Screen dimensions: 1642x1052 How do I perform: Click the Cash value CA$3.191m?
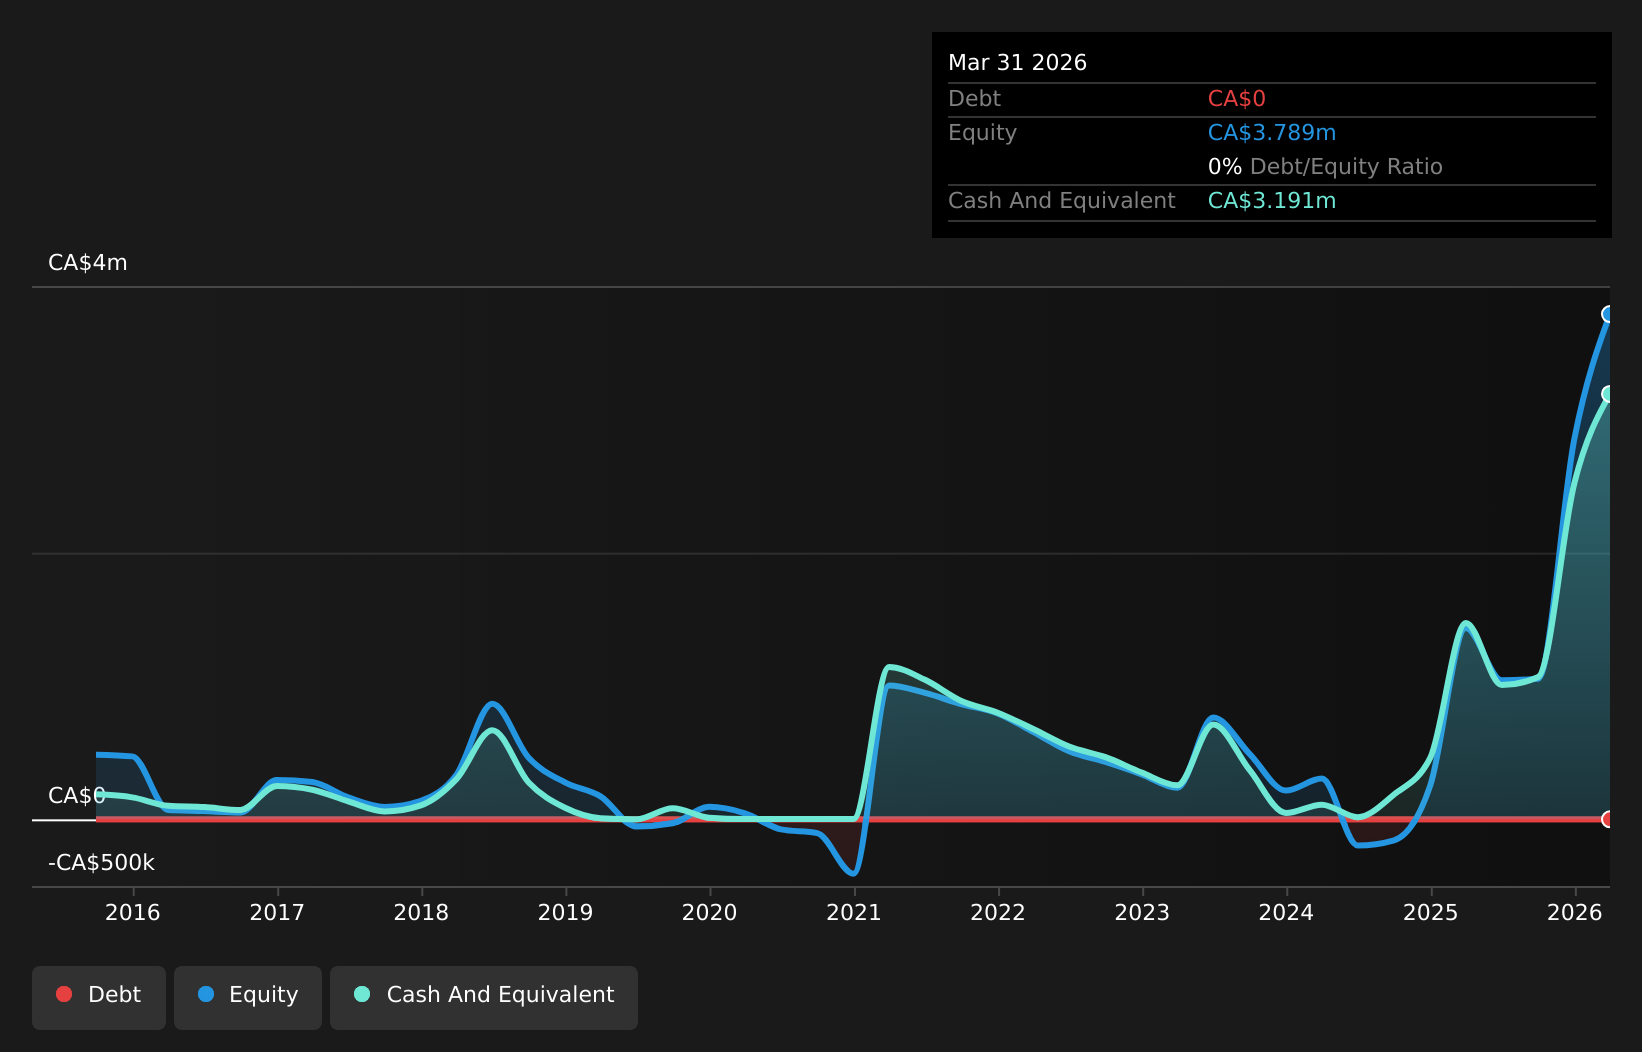coord(1272,201)
